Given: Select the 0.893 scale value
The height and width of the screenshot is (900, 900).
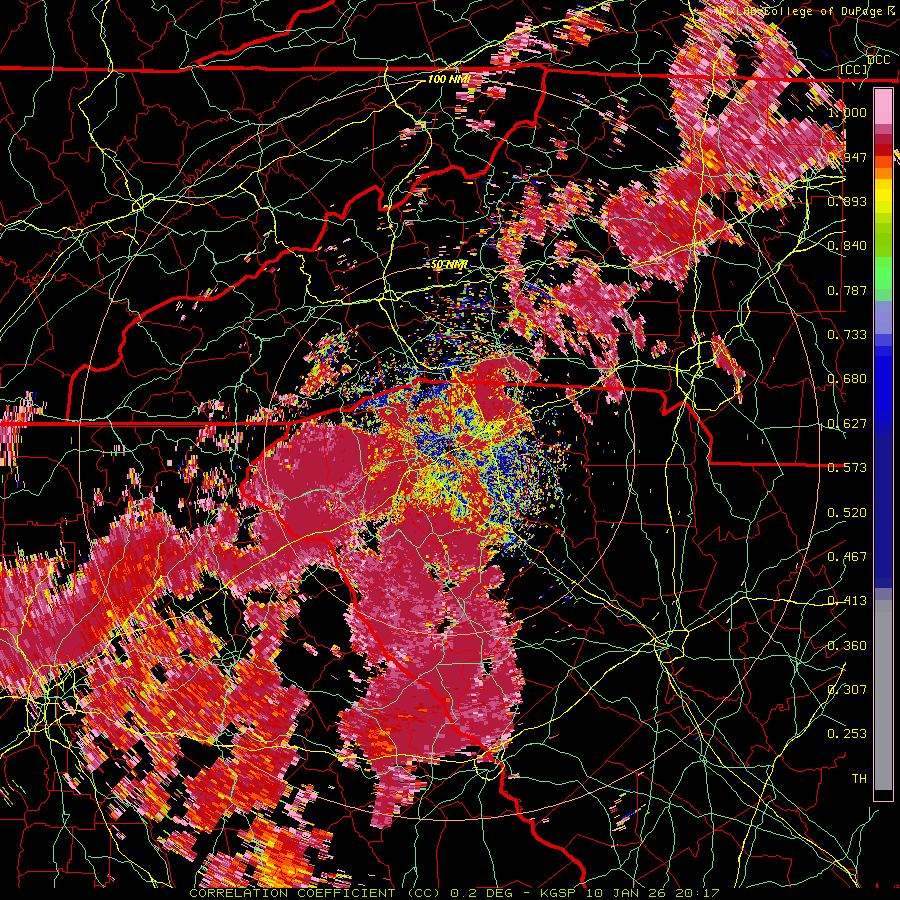Looking at the screenshot, I should pos(847,201).
